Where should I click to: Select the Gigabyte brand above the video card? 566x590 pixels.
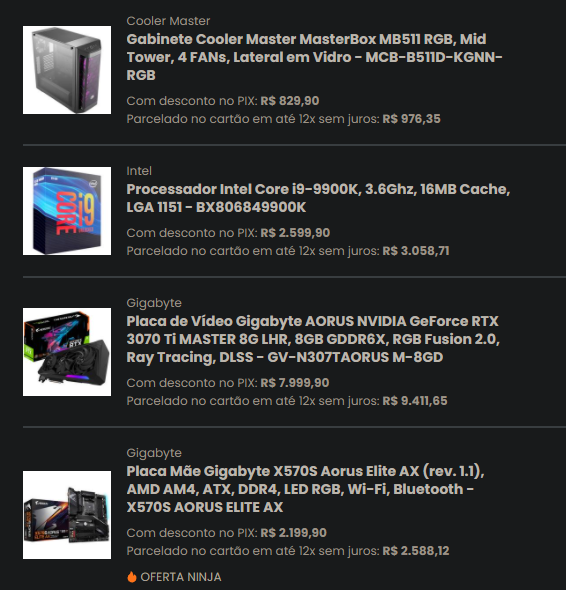154,303
